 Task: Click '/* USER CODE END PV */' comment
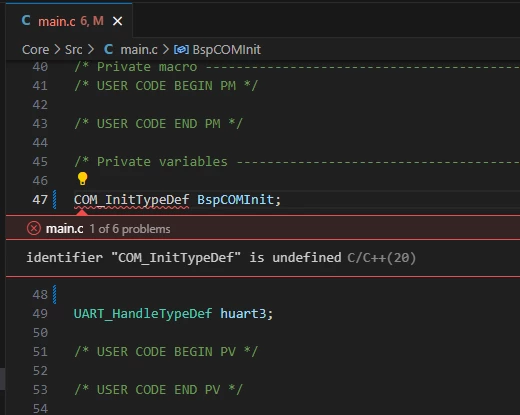click(158, 390)
